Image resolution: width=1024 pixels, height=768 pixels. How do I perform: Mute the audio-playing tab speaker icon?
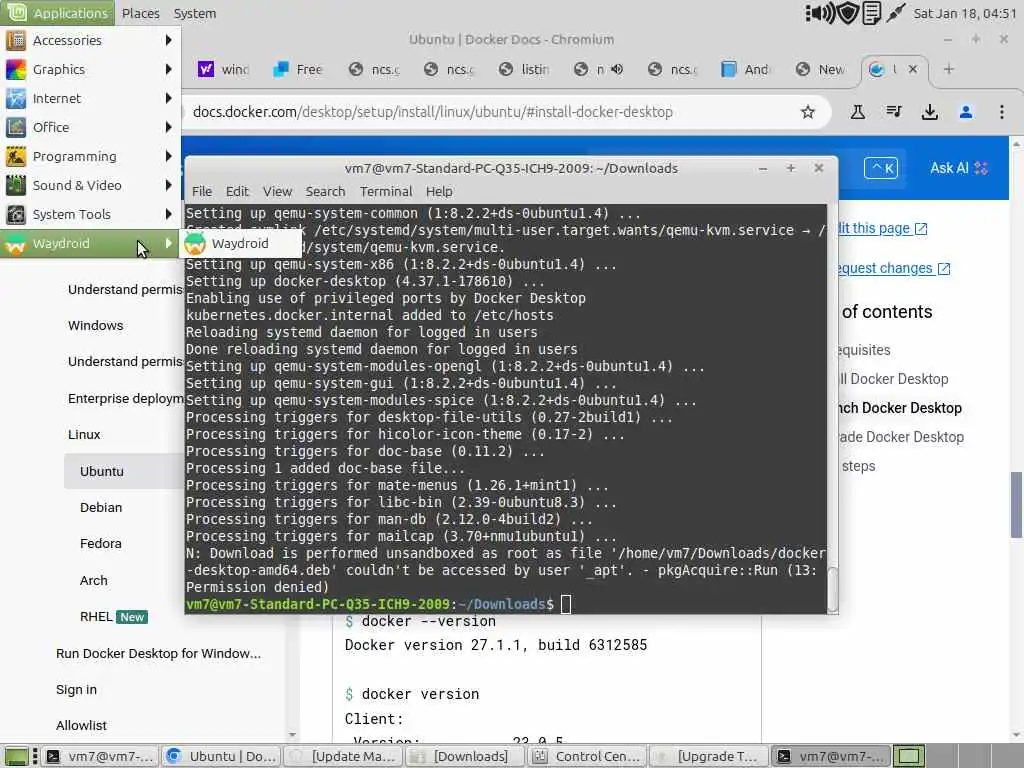617,69
